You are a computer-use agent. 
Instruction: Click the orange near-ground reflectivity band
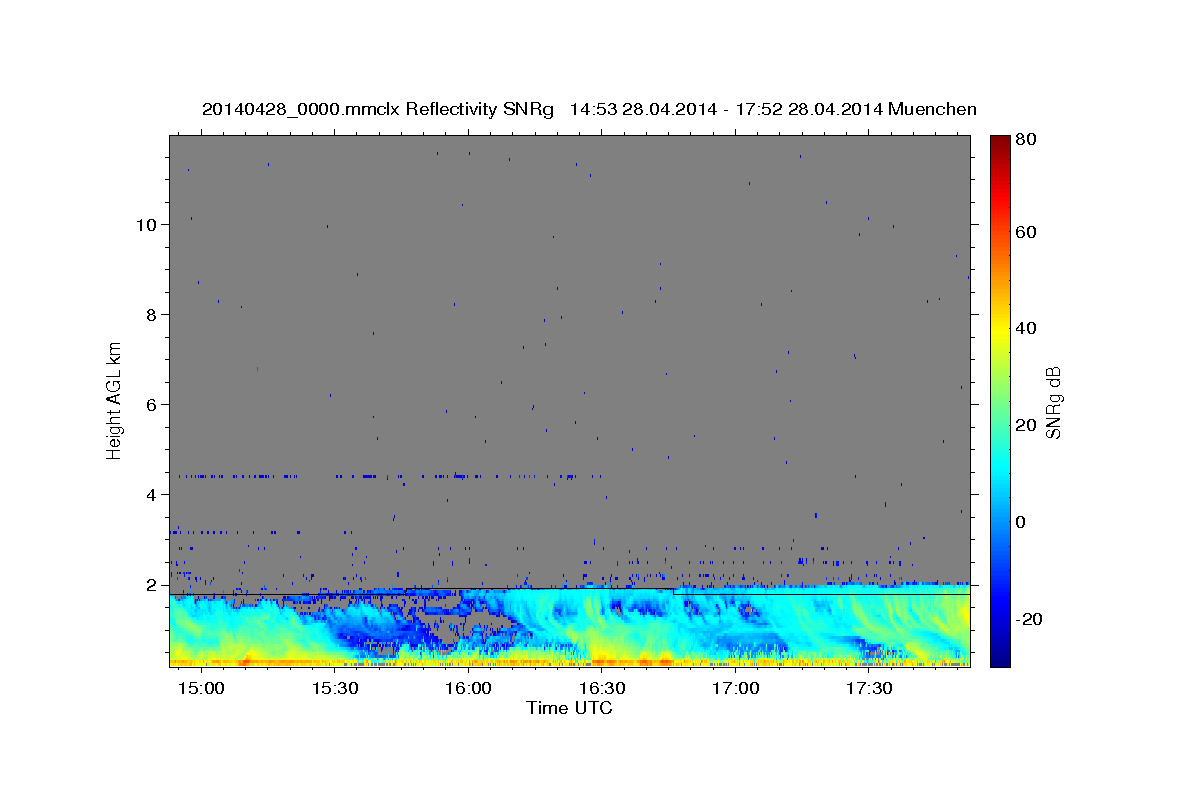tap(570, 661)
